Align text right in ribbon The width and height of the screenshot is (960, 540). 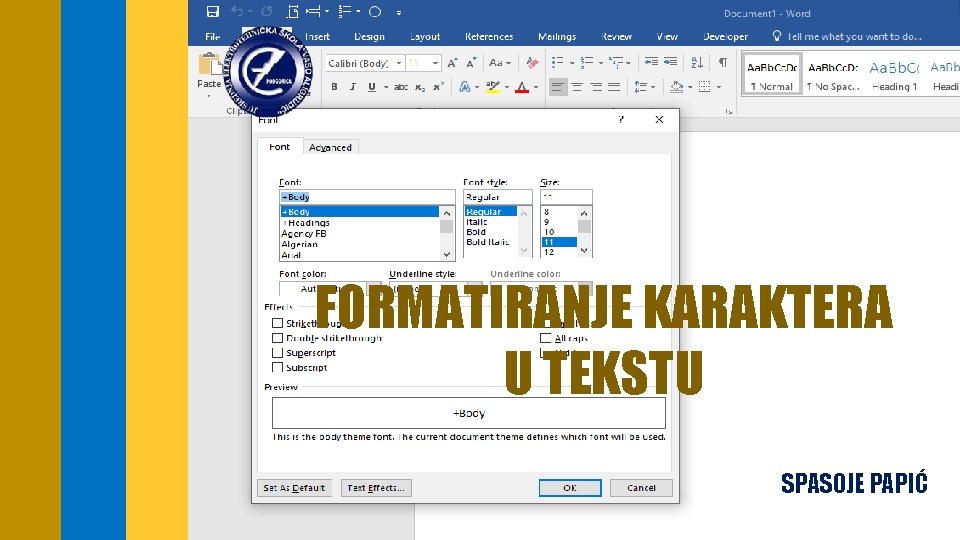pyautogui.click(x=596, y=87)
